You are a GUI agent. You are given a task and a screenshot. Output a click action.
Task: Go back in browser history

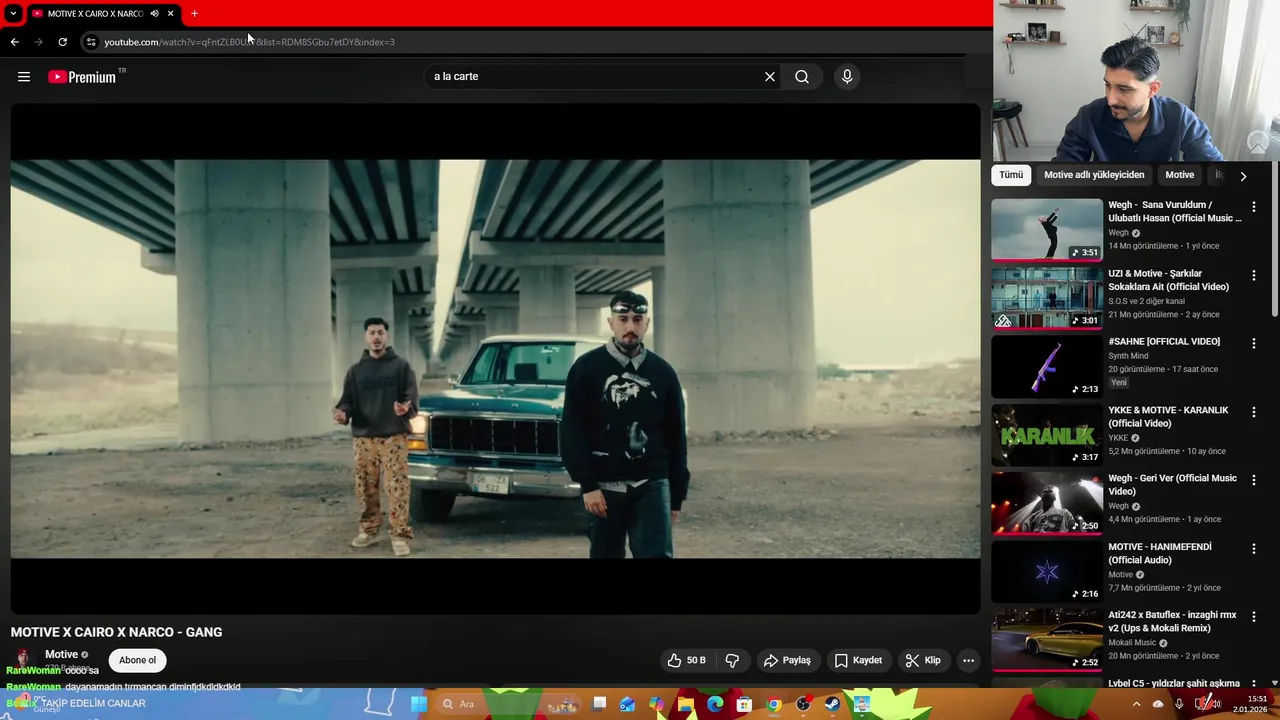tap(14, 42)
